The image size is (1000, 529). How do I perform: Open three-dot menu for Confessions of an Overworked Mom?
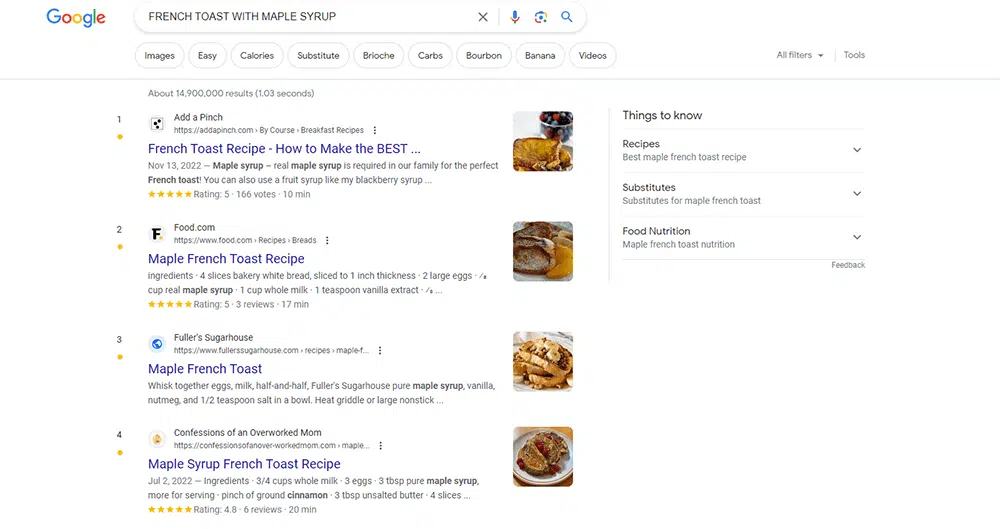pyautogui.click(x=381, y=445)
